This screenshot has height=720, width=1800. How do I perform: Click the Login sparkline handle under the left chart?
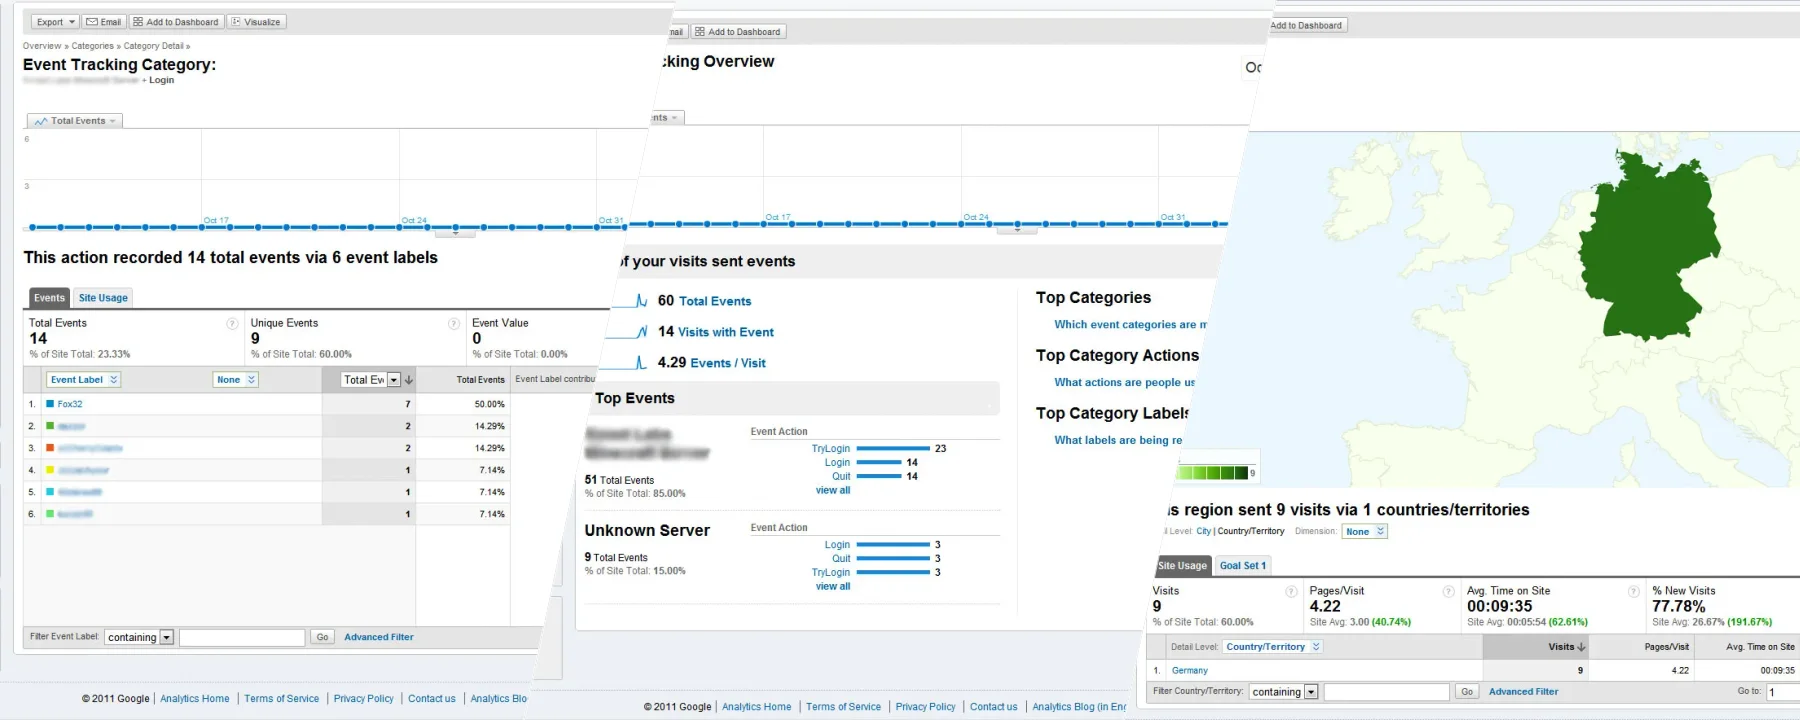pyautogui.click(x=455, y=232)
